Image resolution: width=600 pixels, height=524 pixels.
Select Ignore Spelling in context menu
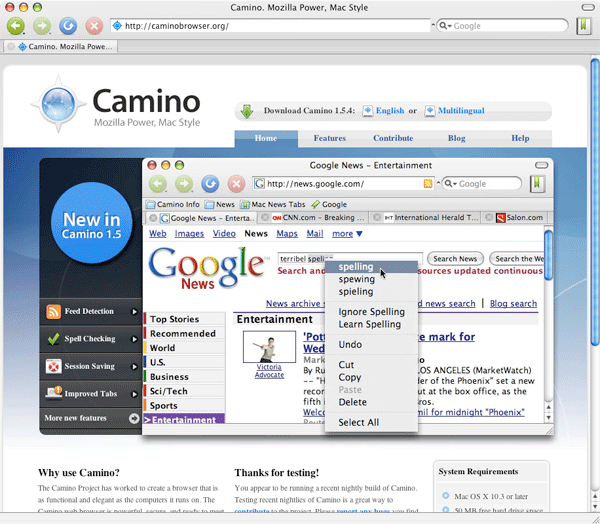[371, 312]
